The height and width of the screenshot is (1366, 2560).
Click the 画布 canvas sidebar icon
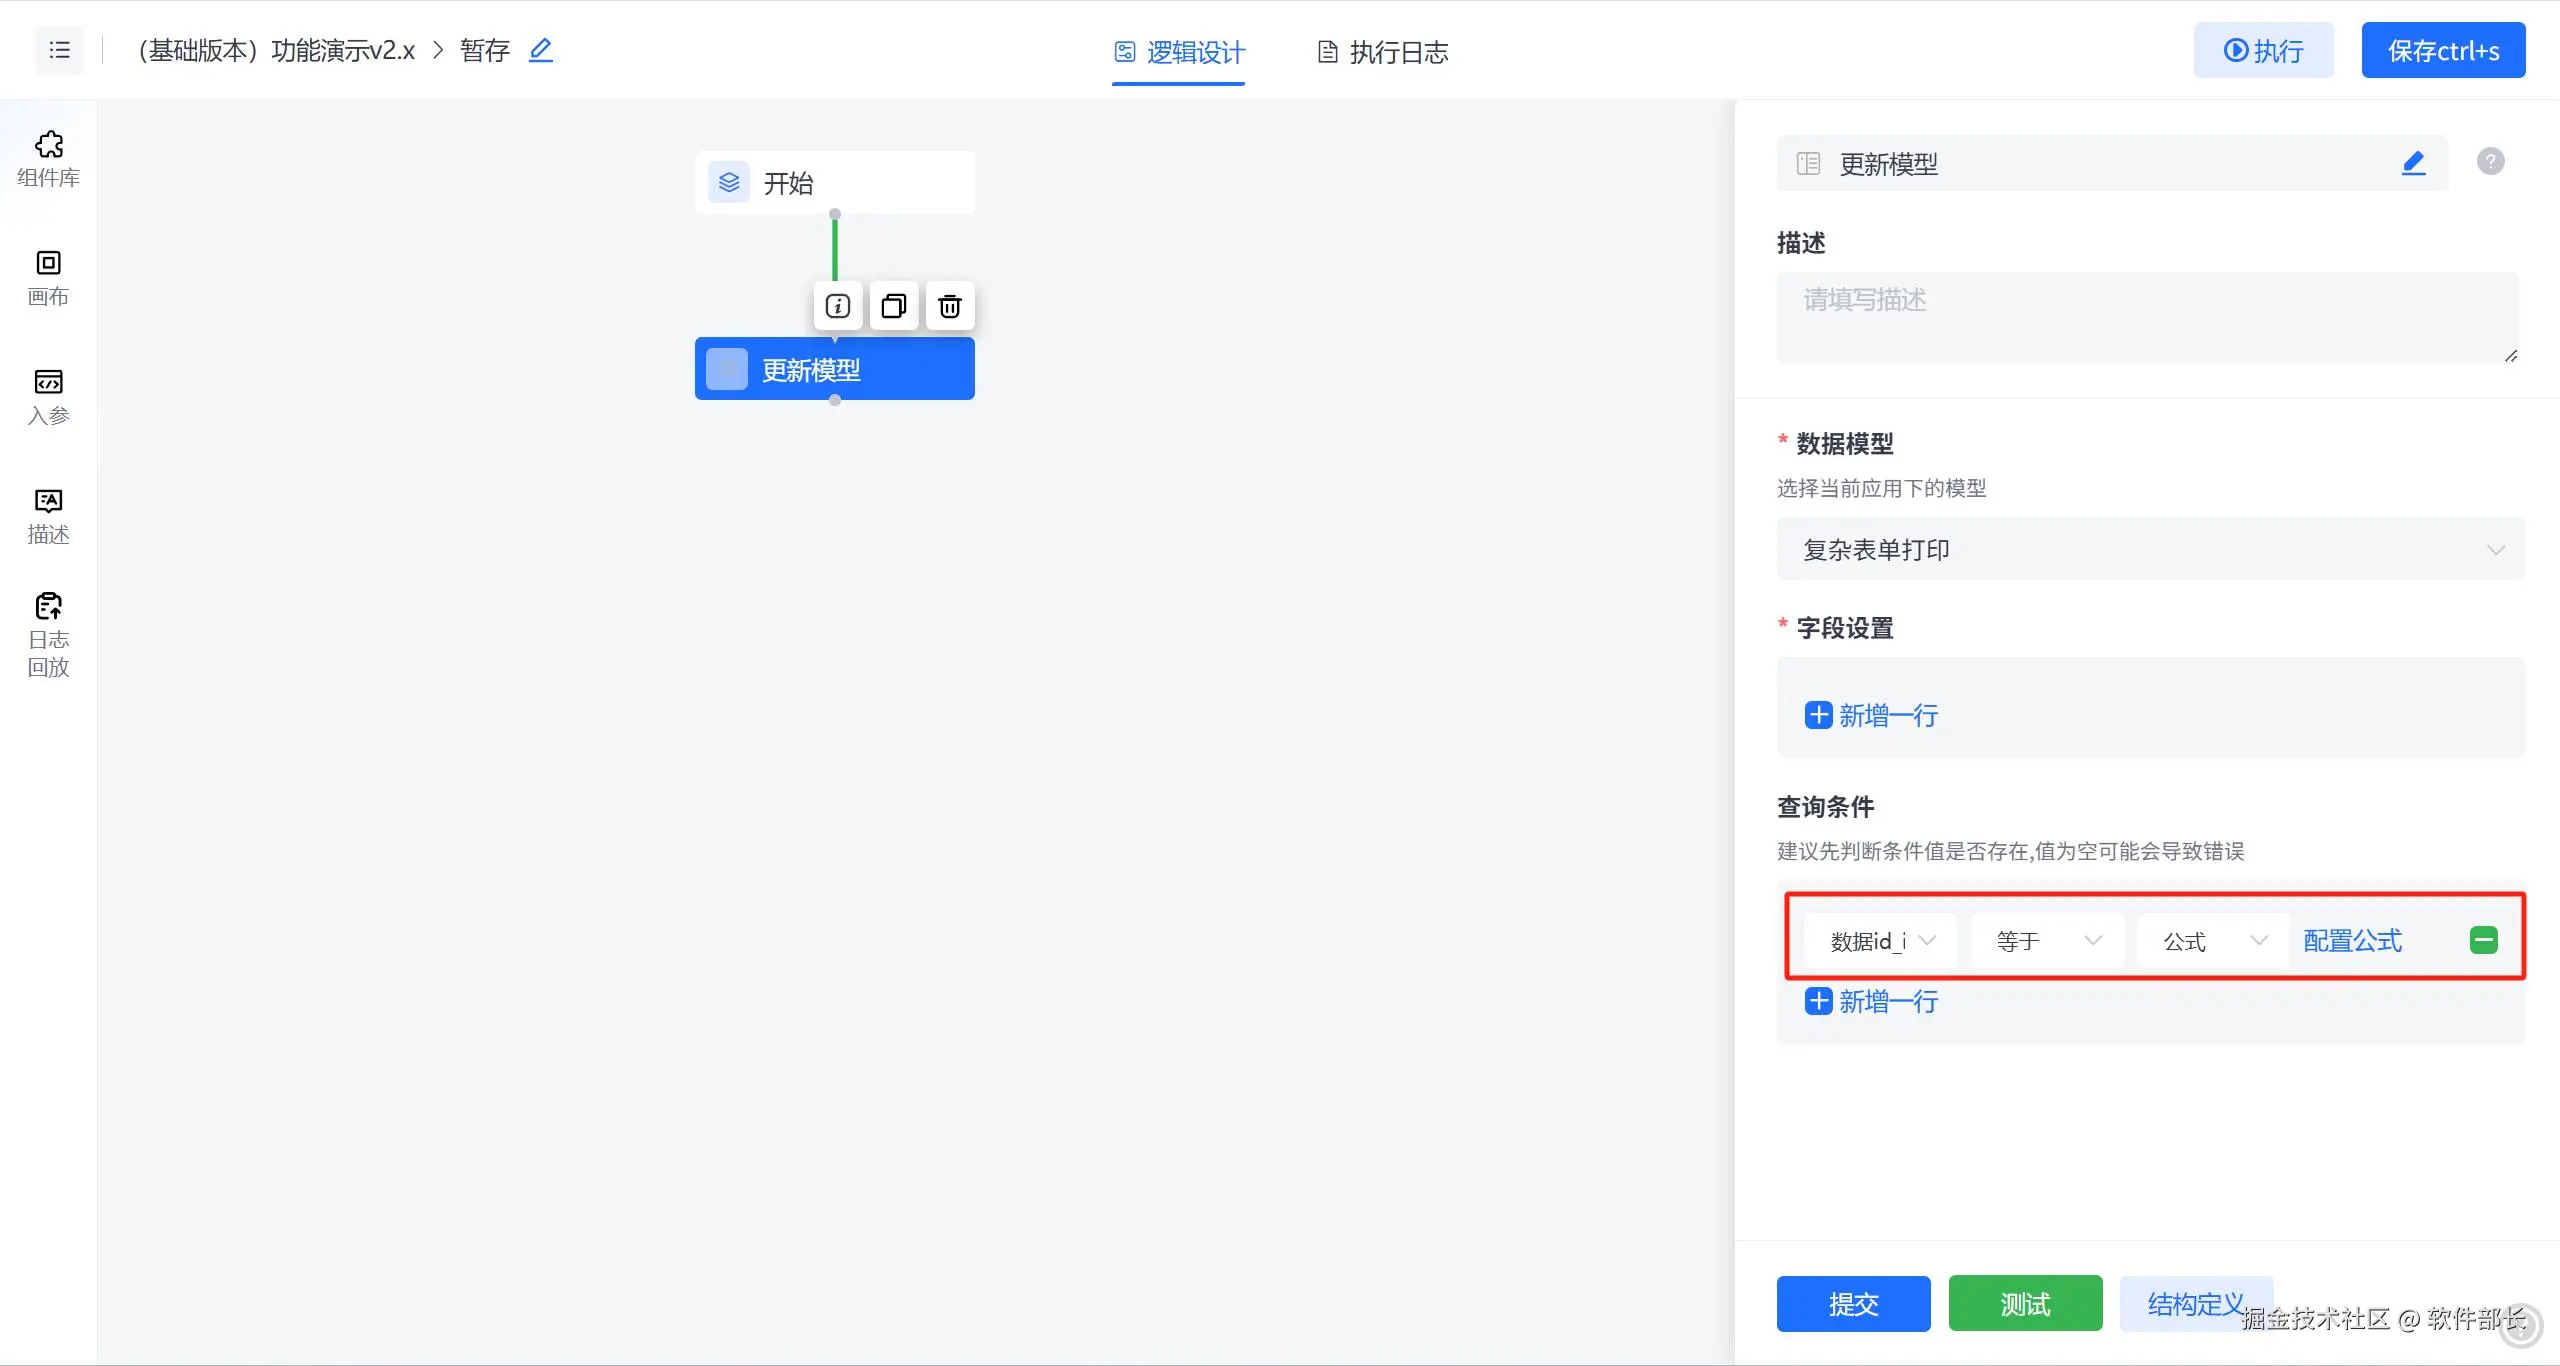(x=48, y=277)
